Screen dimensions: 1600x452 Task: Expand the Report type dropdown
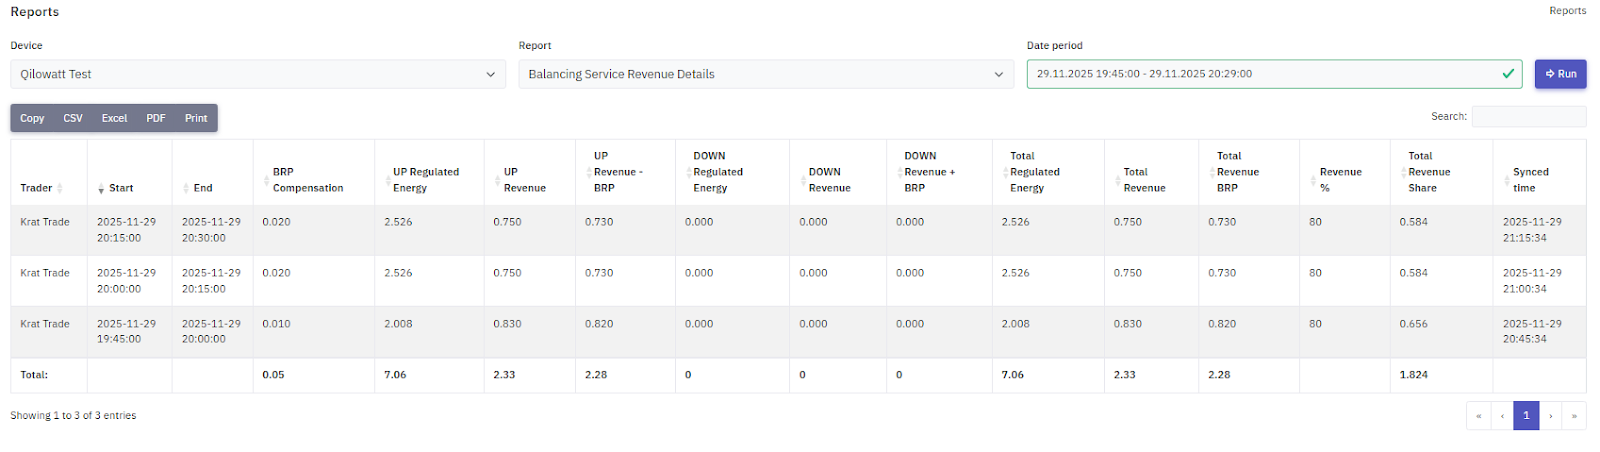pyautogui.click(x=765, y=74)
